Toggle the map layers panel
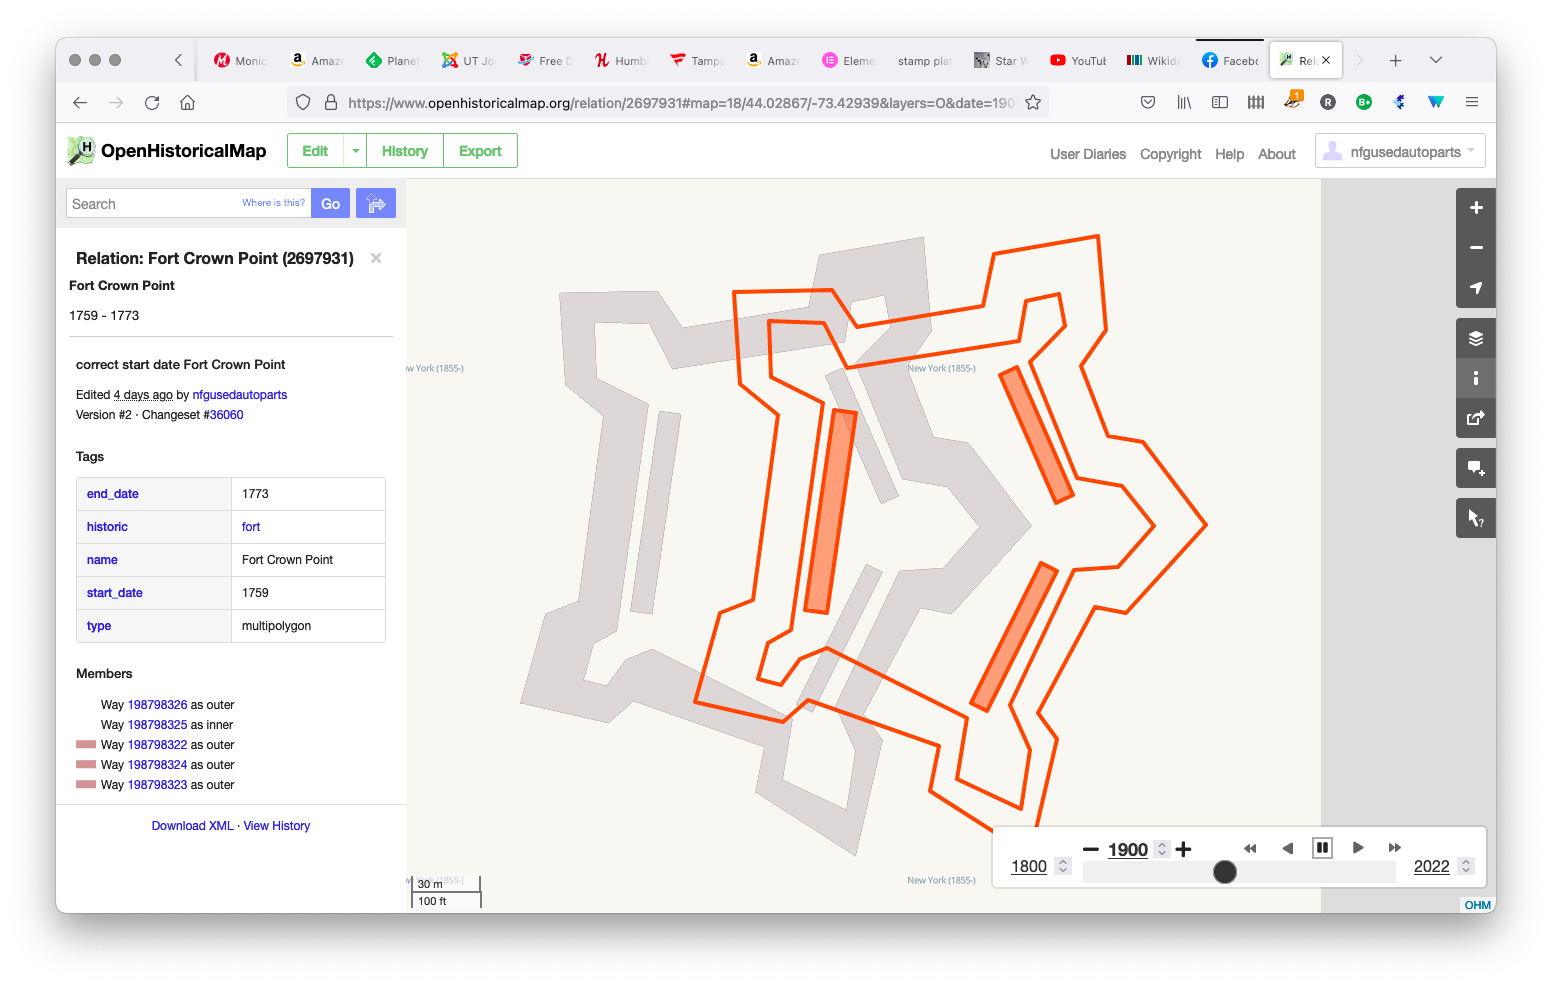Image resolution: width=1552 pixels, height=987 pixels. [x=1475, y=337]
